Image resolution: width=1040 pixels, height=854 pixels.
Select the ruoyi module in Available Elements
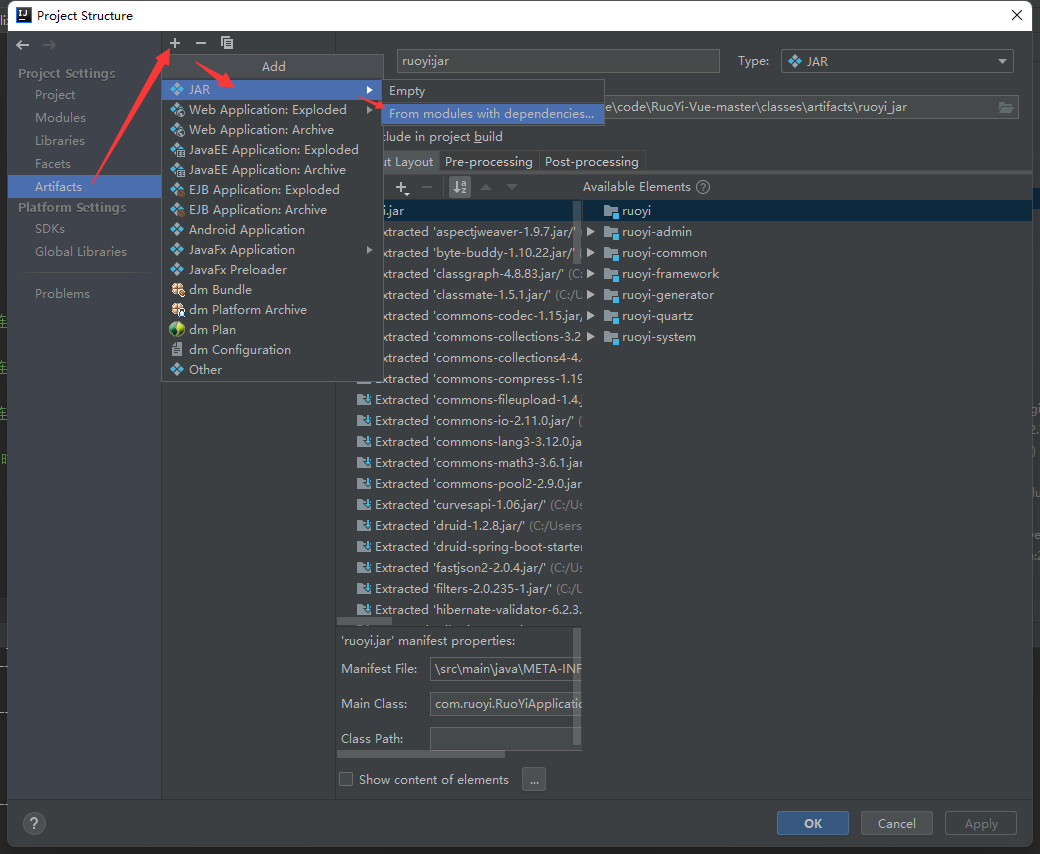tap(627, 211)
